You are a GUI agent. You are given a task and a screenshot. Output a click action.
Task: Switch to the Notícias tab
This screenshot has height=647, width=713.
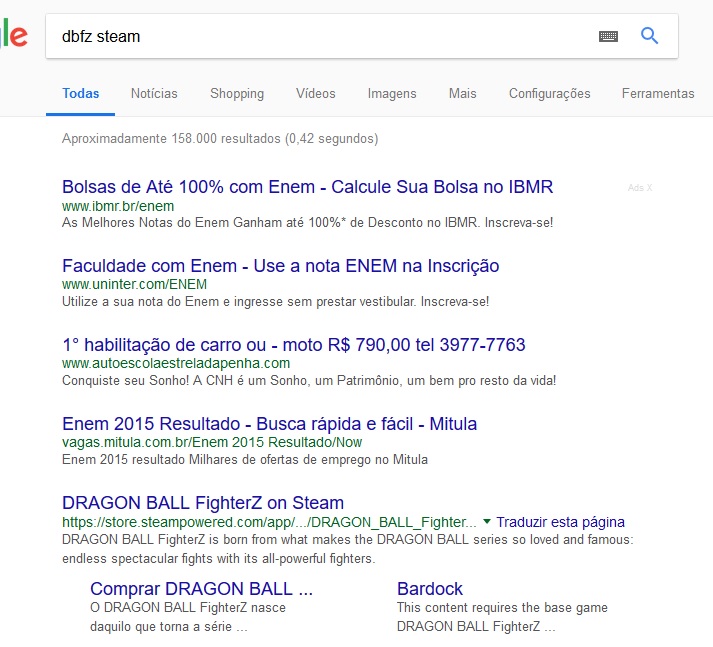pyautogui.click(x=154, y=94)
